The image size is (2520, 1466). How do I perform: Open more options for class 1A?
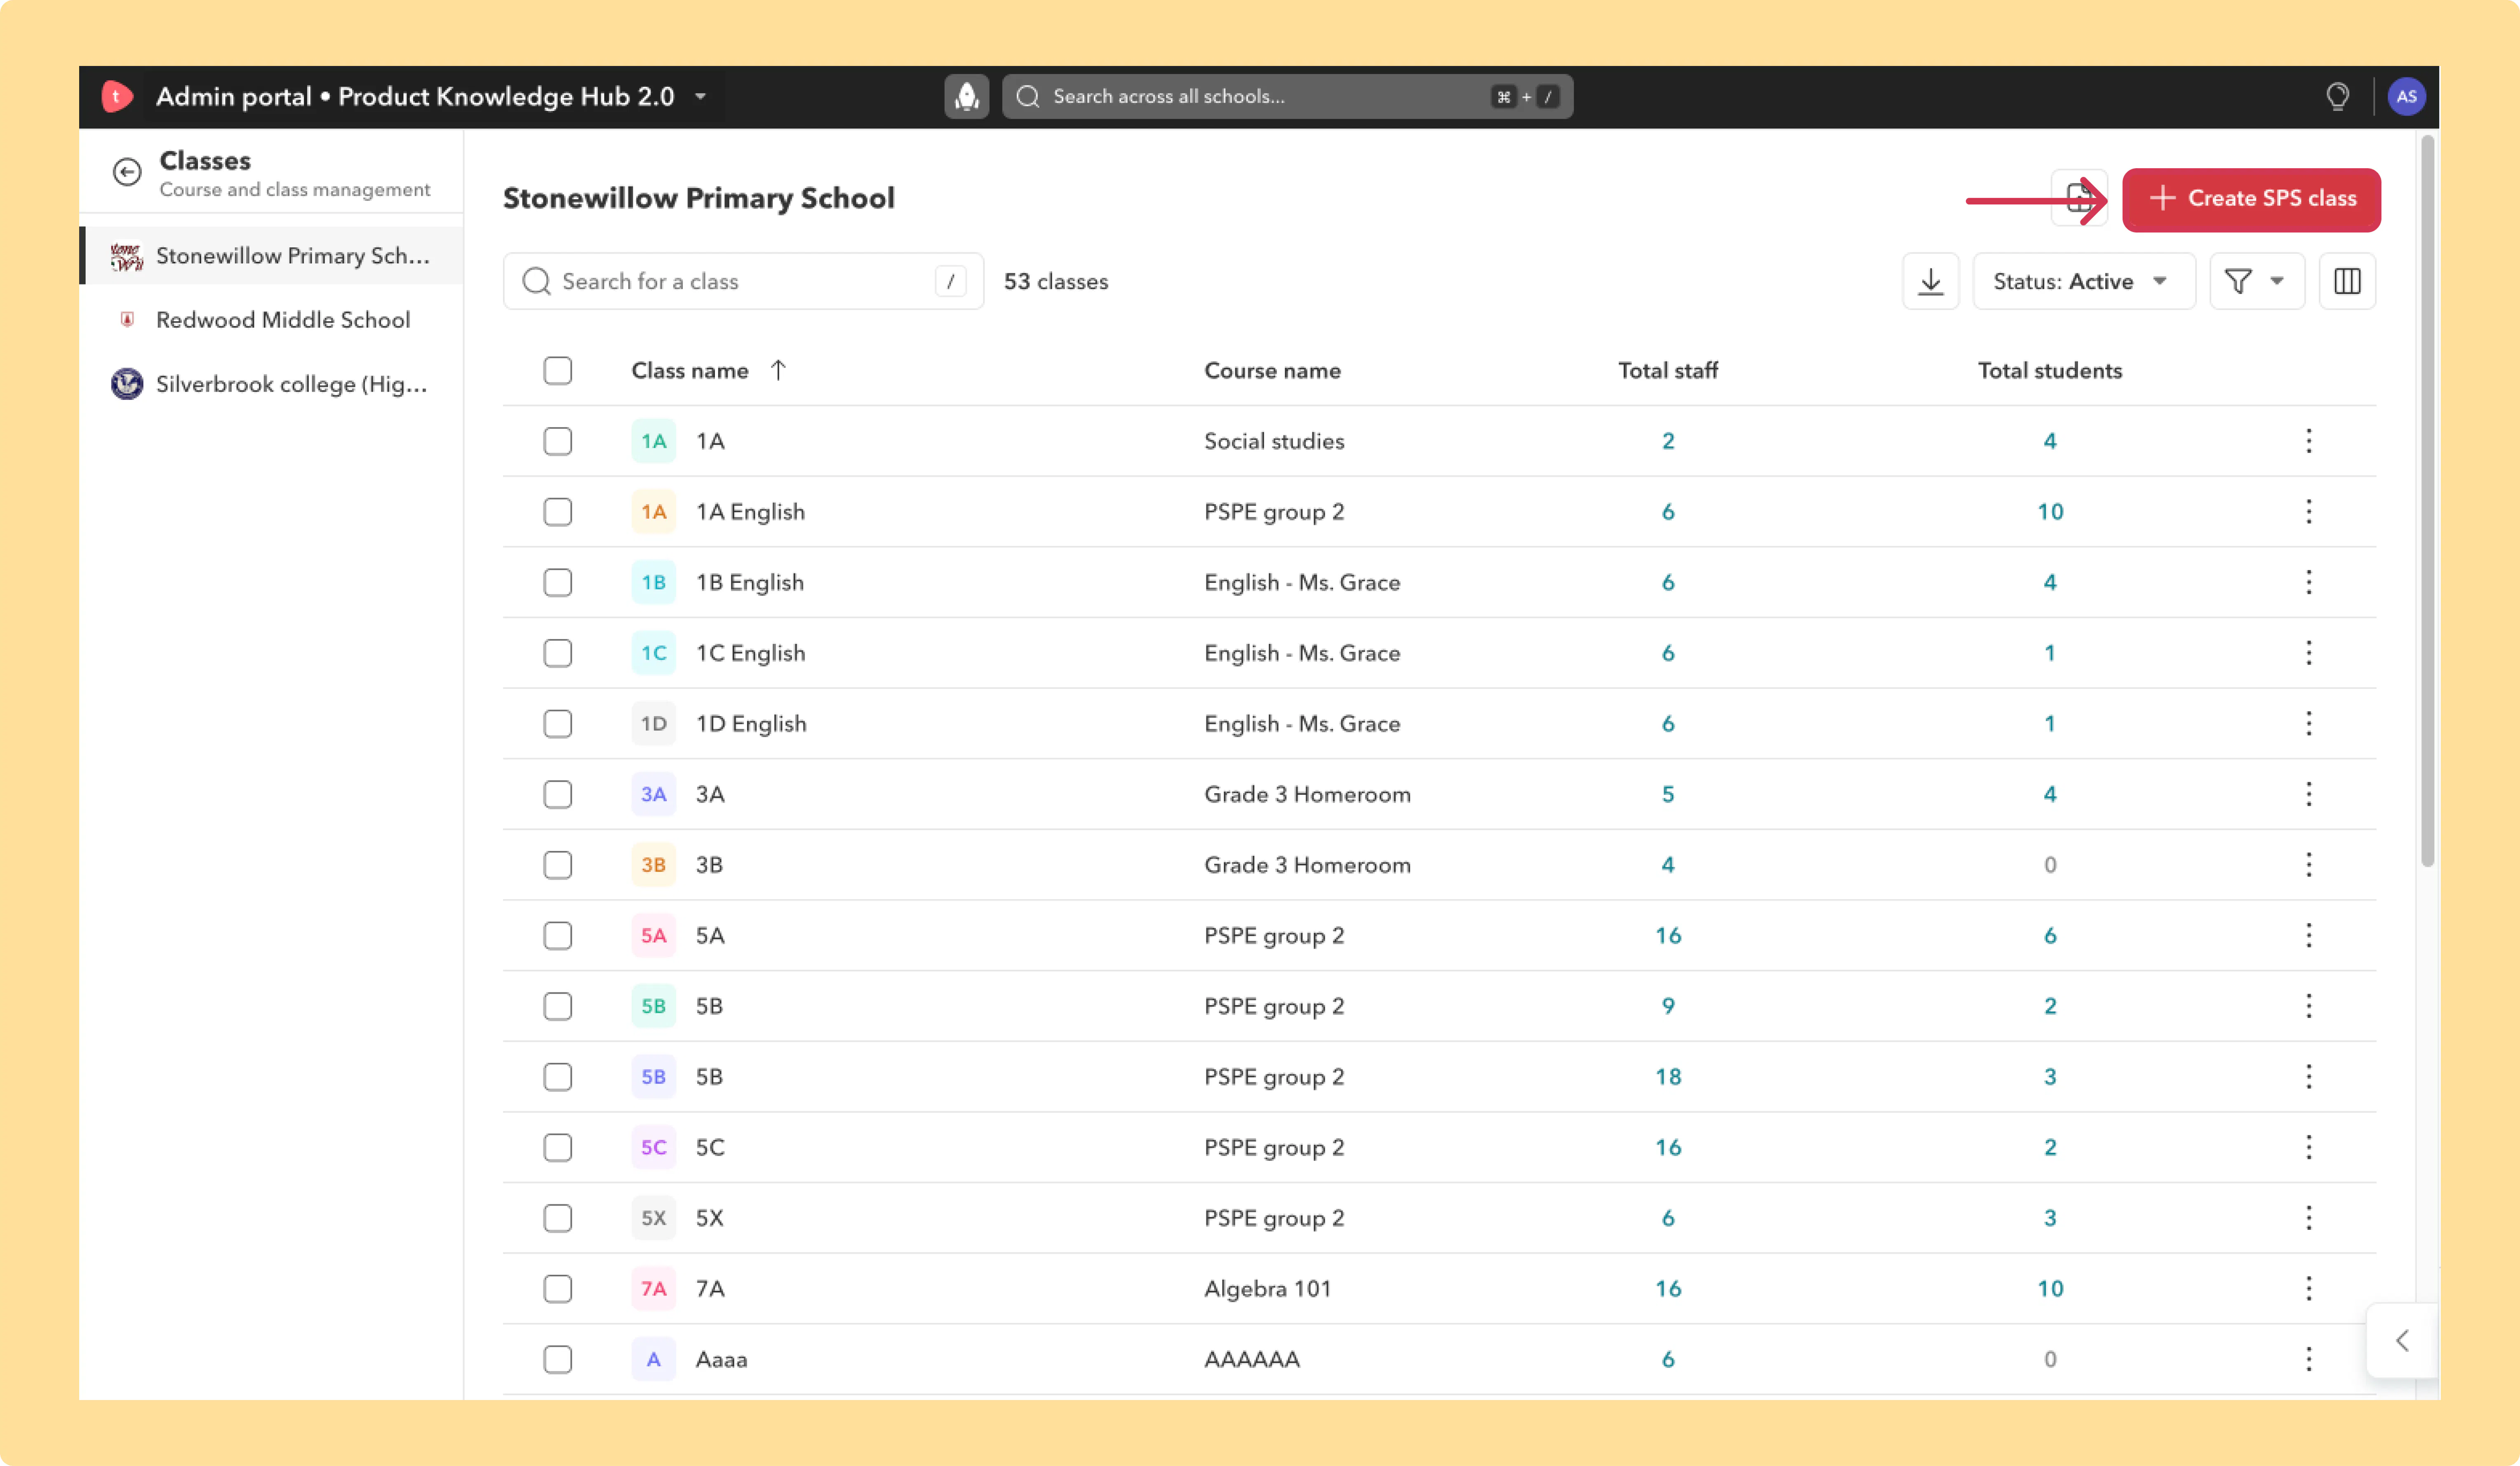click(2308, 441)
